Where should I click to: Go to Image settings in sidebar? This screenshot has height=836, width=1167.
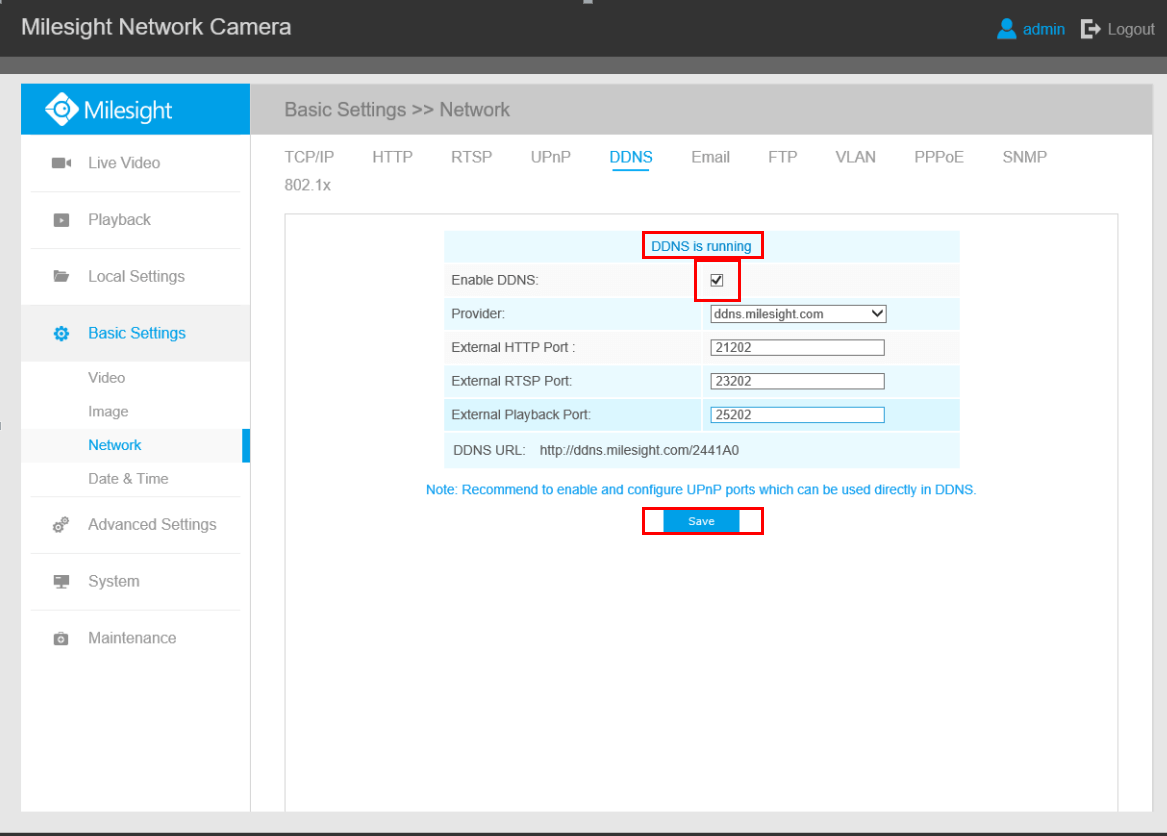coord(108,412)
